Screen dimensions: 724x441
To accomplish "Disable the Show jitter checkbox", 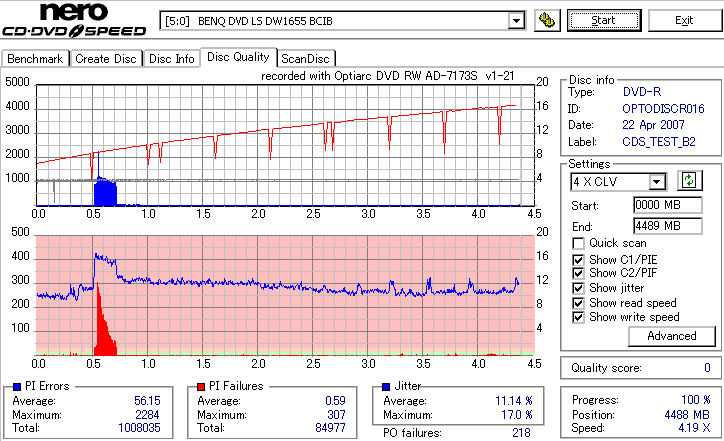I will point(578,288).
